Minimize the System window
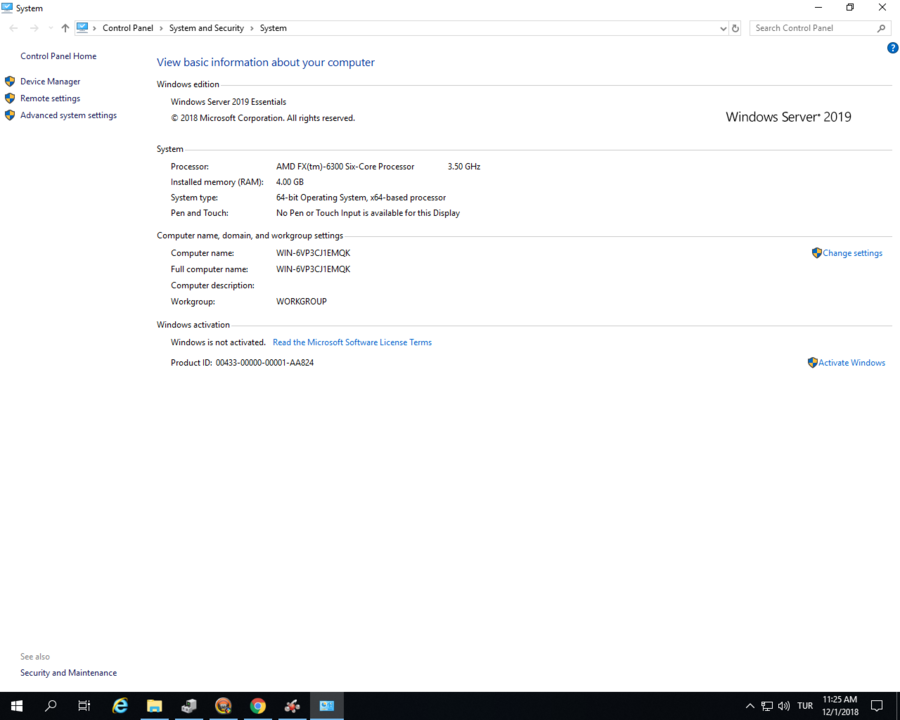The width and height of the screenshot is (900, 720). [818, 7]
